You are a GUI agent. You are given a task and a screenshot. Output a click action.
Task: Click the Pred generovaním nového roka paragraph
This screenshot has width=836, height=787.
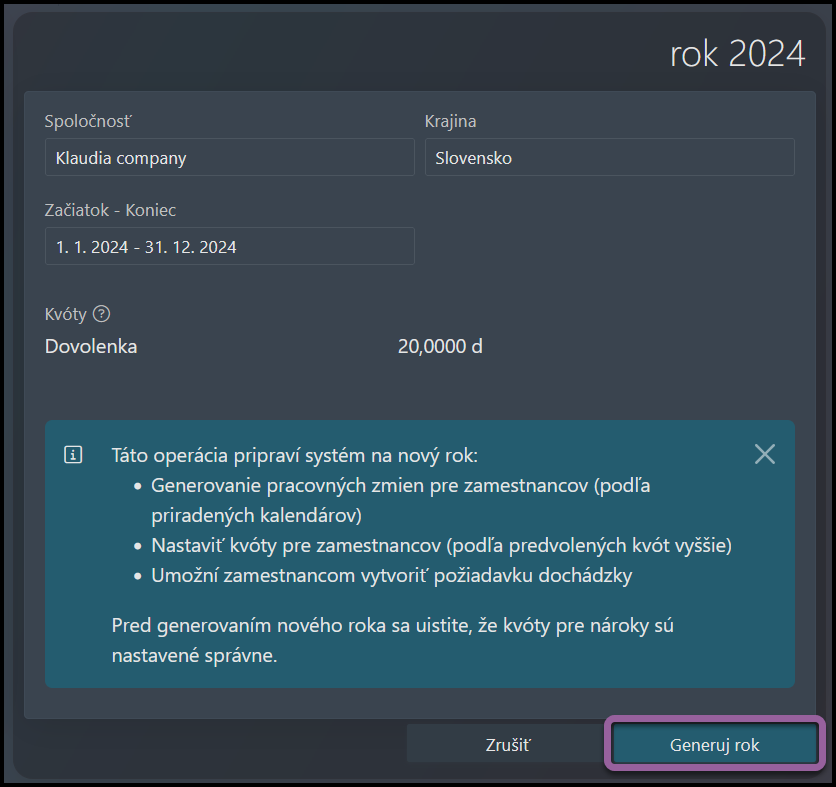coord(392,640)
